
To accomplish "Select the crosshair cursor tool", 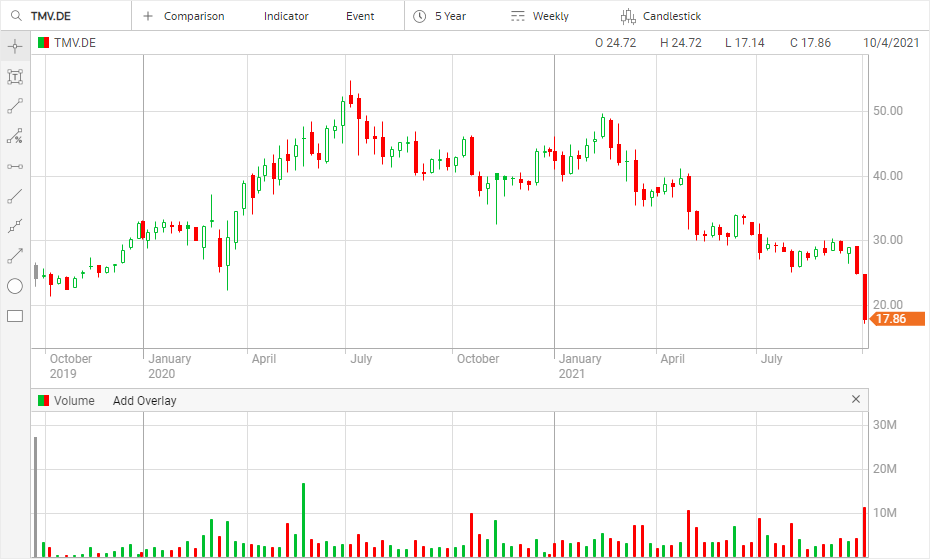I will (x=15, y=46).
